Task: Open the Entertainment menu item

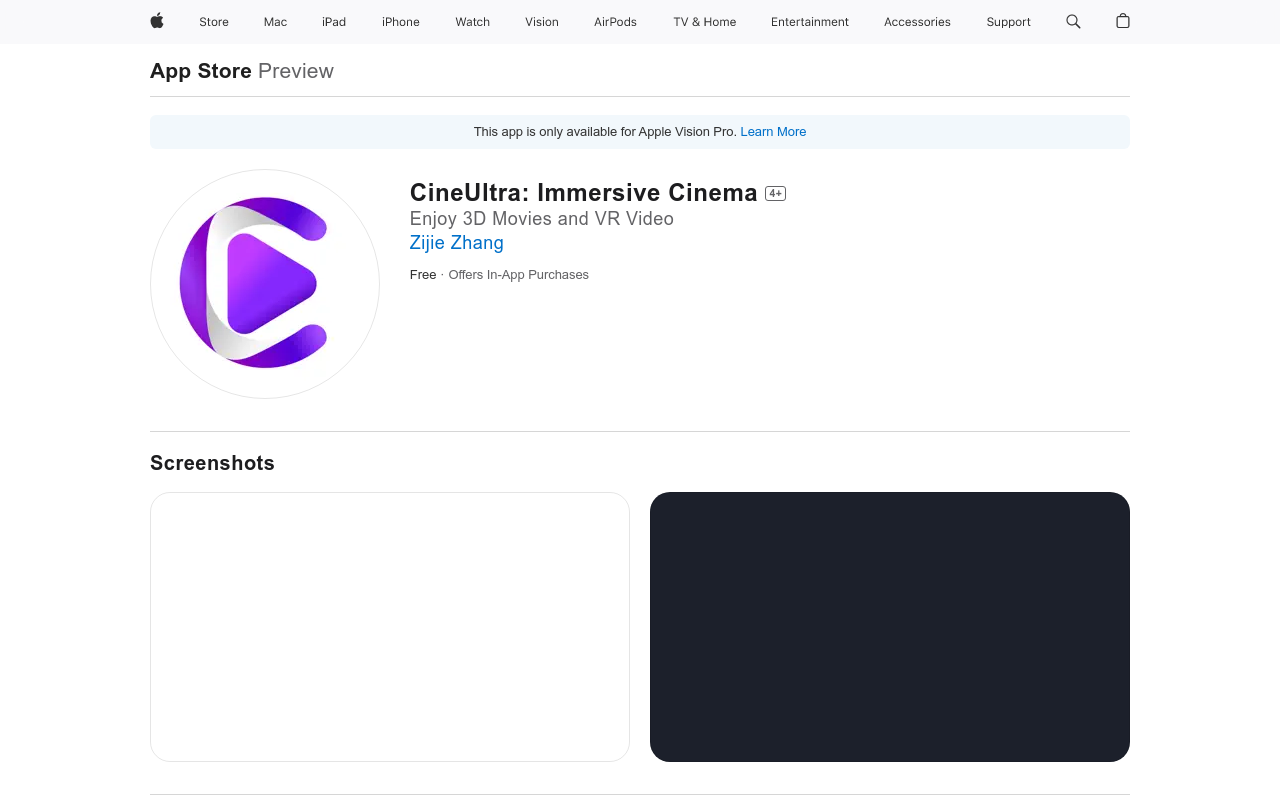Action: click(810, 22)
